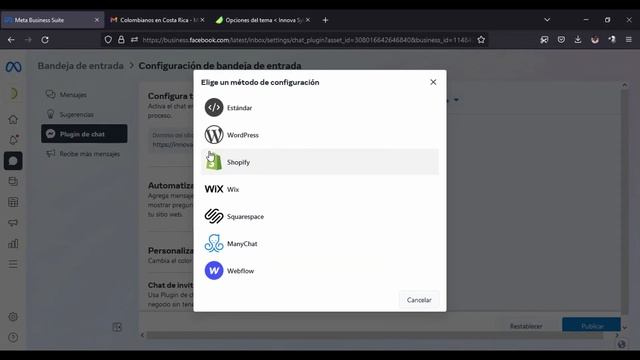This screenshot has width=640, height=360.
Task: Open Firefox application menu hamburger
Action: point(629,40)
